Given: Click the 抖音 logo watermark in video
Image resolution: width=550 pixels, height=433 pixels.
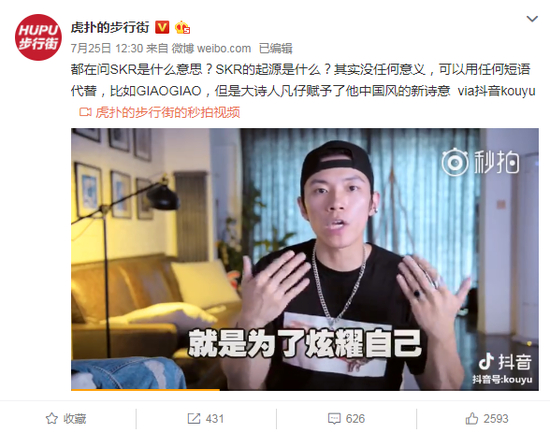Looking at the screenshot, I should coord(504,362).
